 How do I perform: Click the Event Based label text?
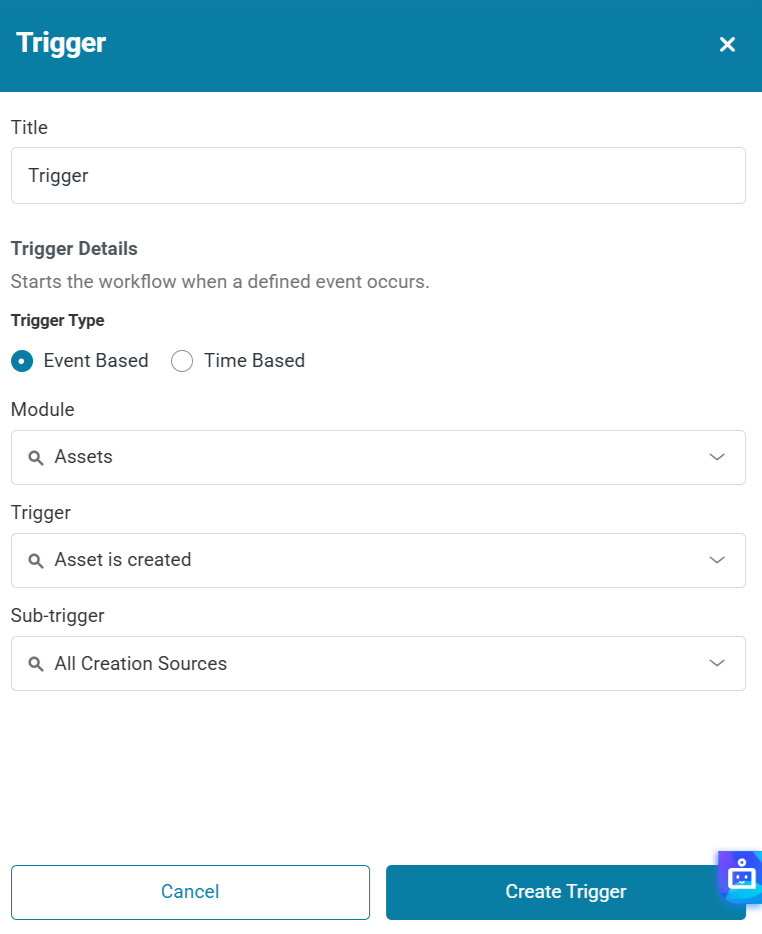click(x=96, y=361)
